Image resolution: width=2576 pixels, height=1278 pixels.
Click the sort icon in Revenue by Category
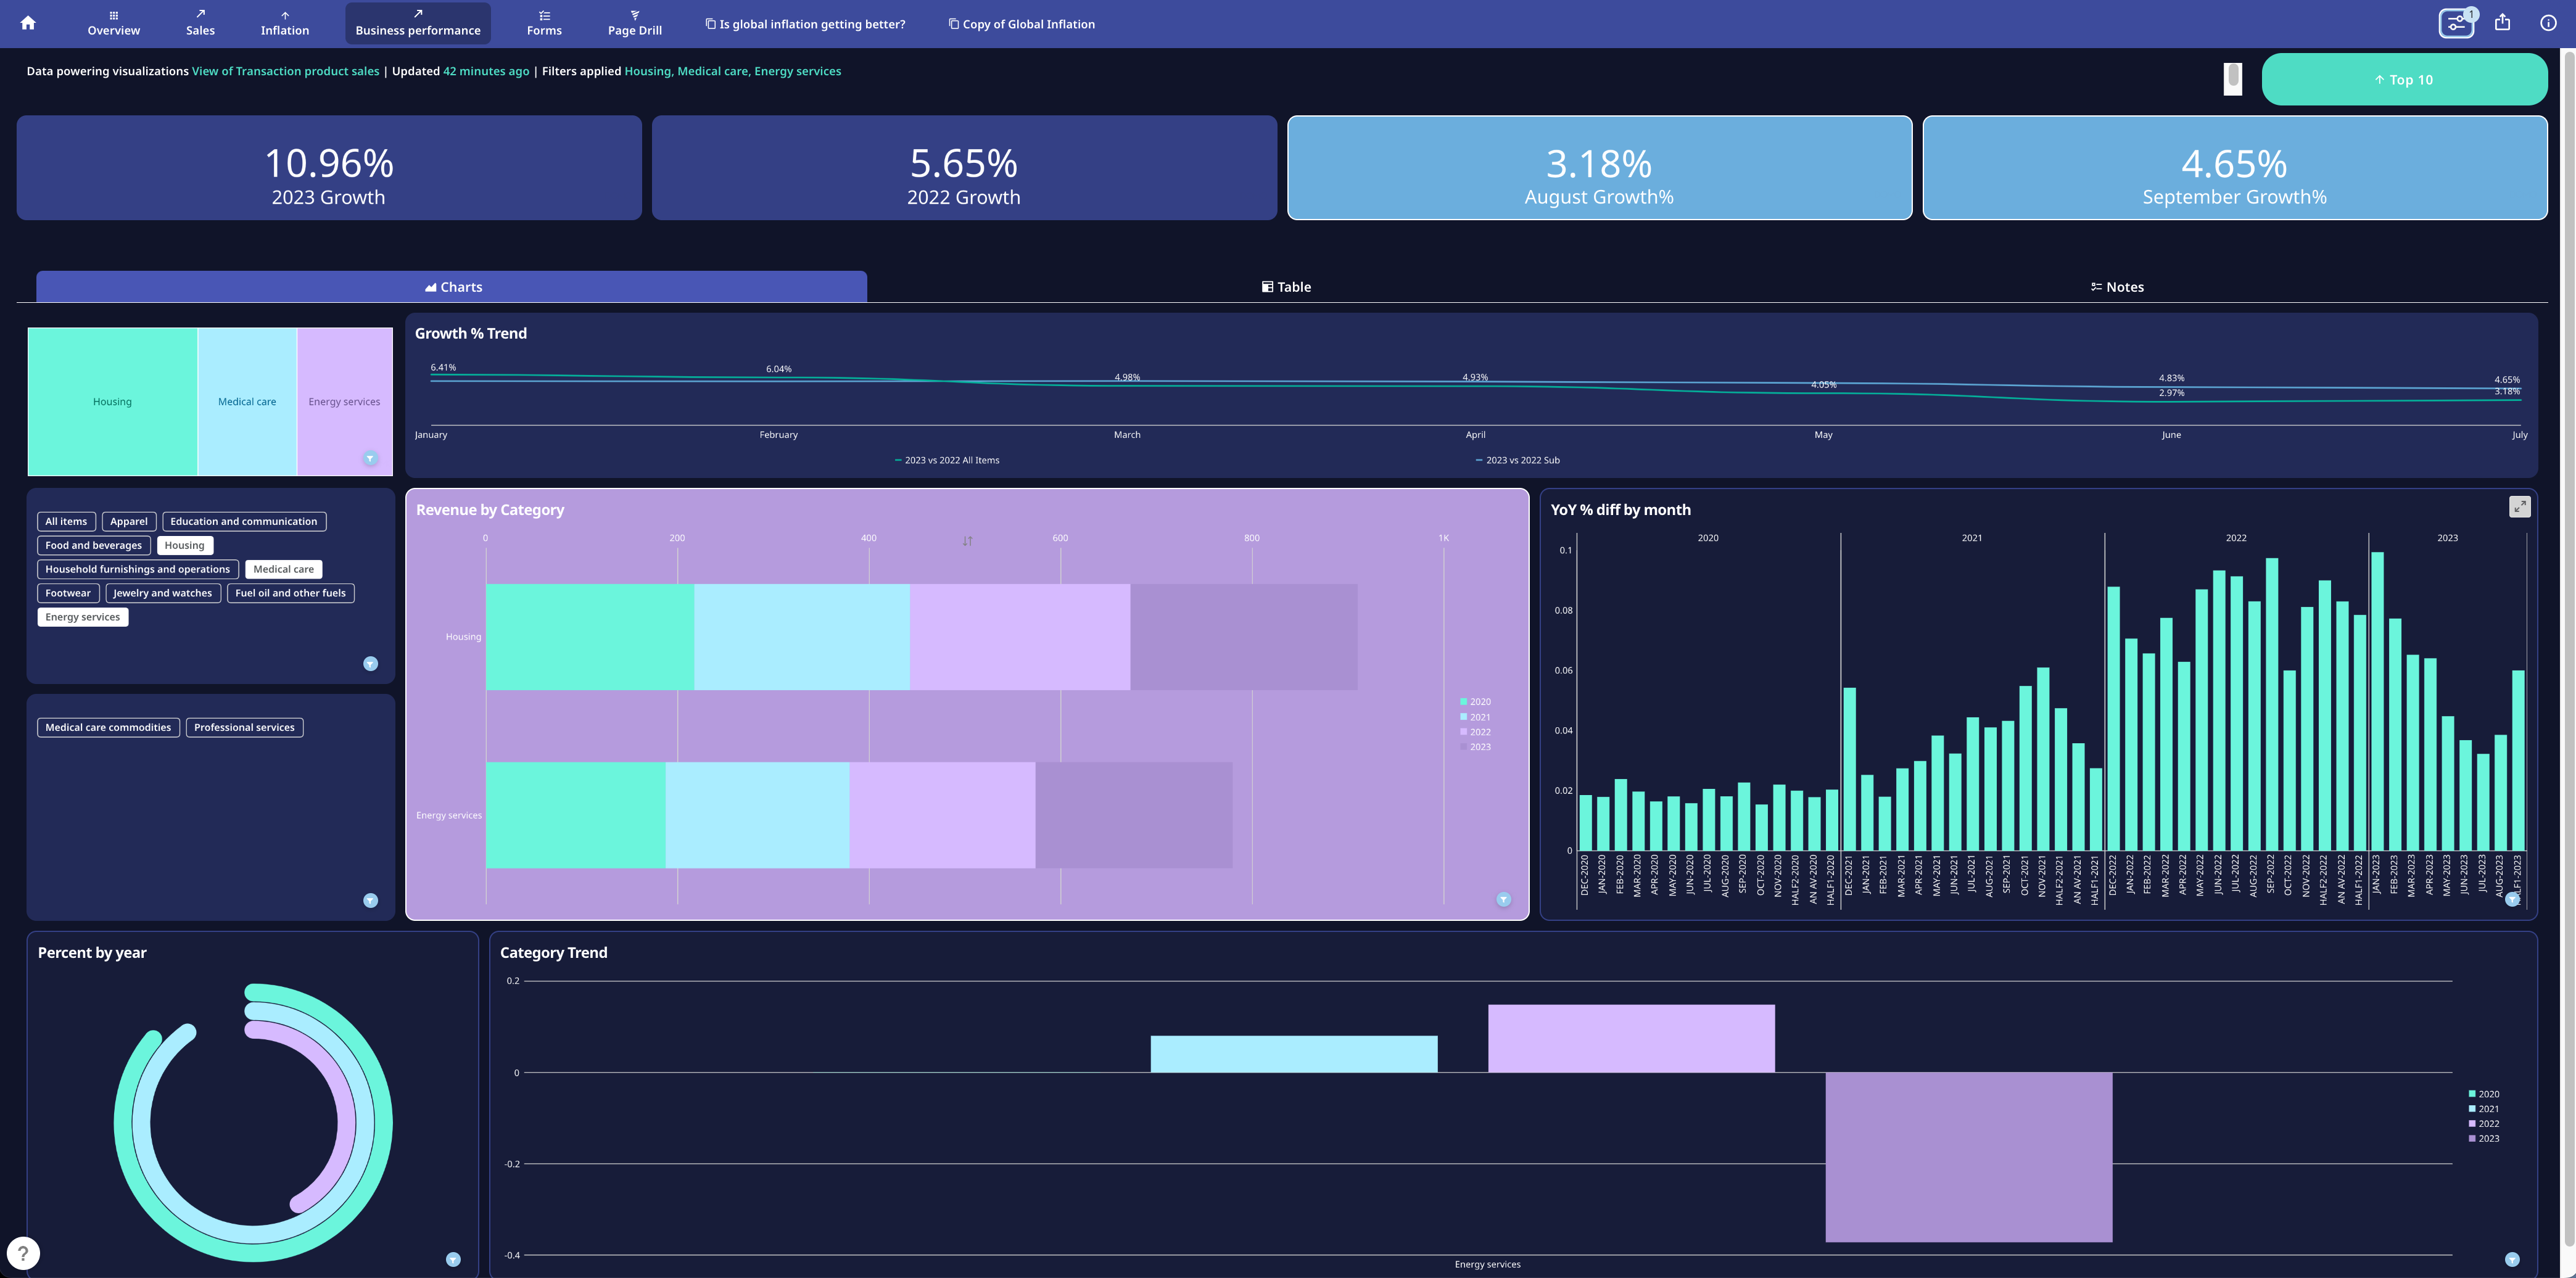coord(967,541)
